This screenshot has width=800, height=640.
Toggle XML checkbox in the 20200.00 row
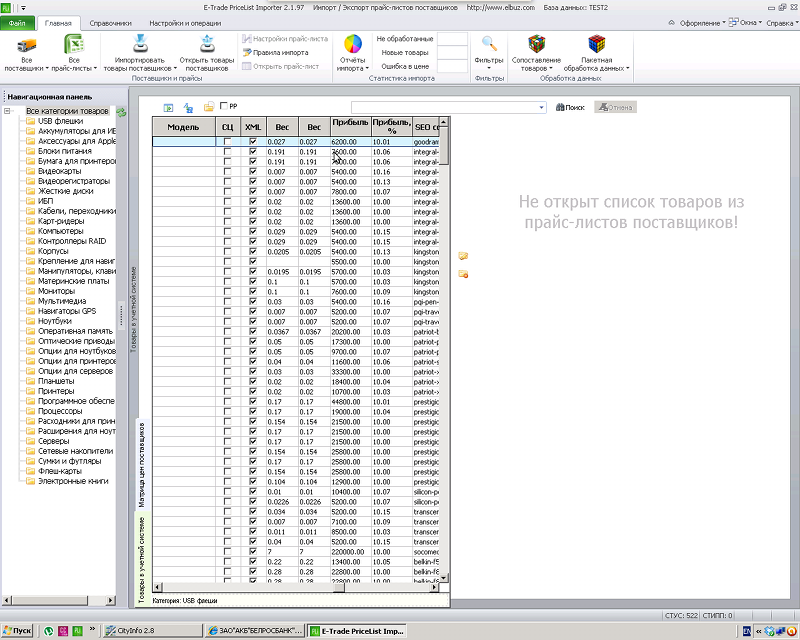click(253, 331)
